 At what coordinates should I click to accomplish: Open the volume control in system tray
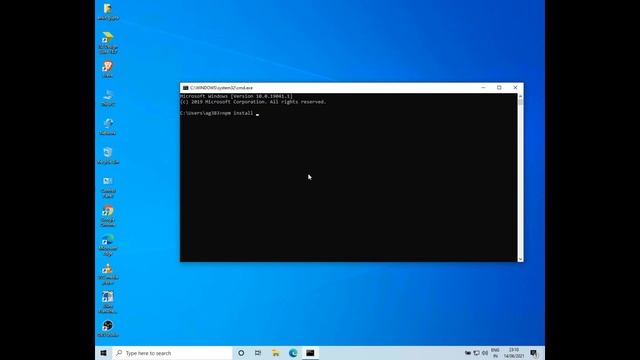[x=485, y=353]
